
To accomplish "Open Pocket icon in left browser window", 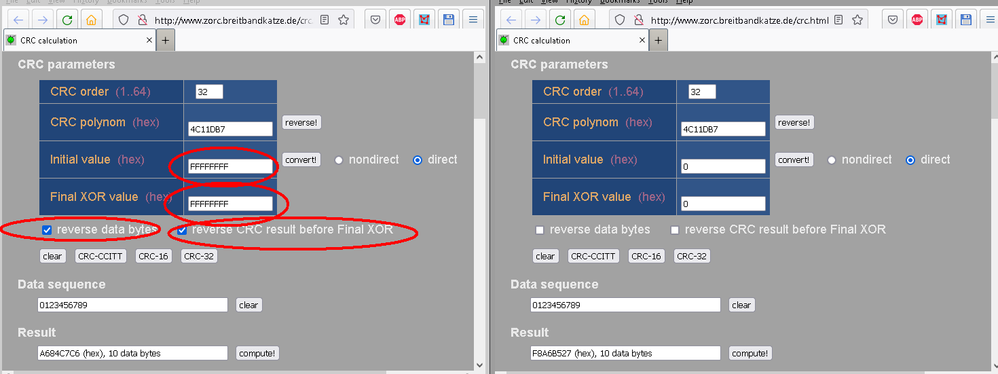I will coord(376,20).
